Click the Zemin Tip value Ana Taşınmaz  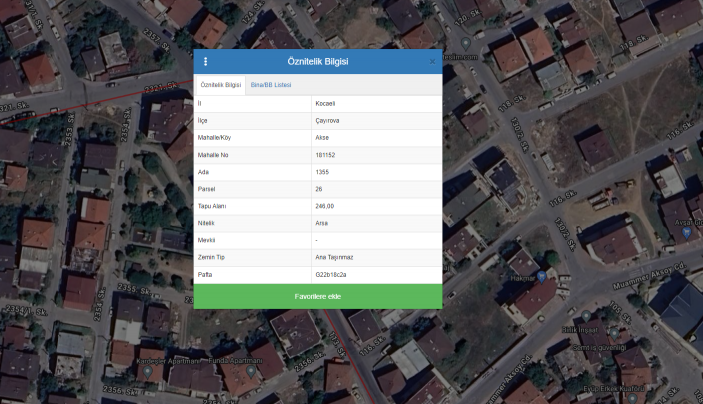[334, 256]
